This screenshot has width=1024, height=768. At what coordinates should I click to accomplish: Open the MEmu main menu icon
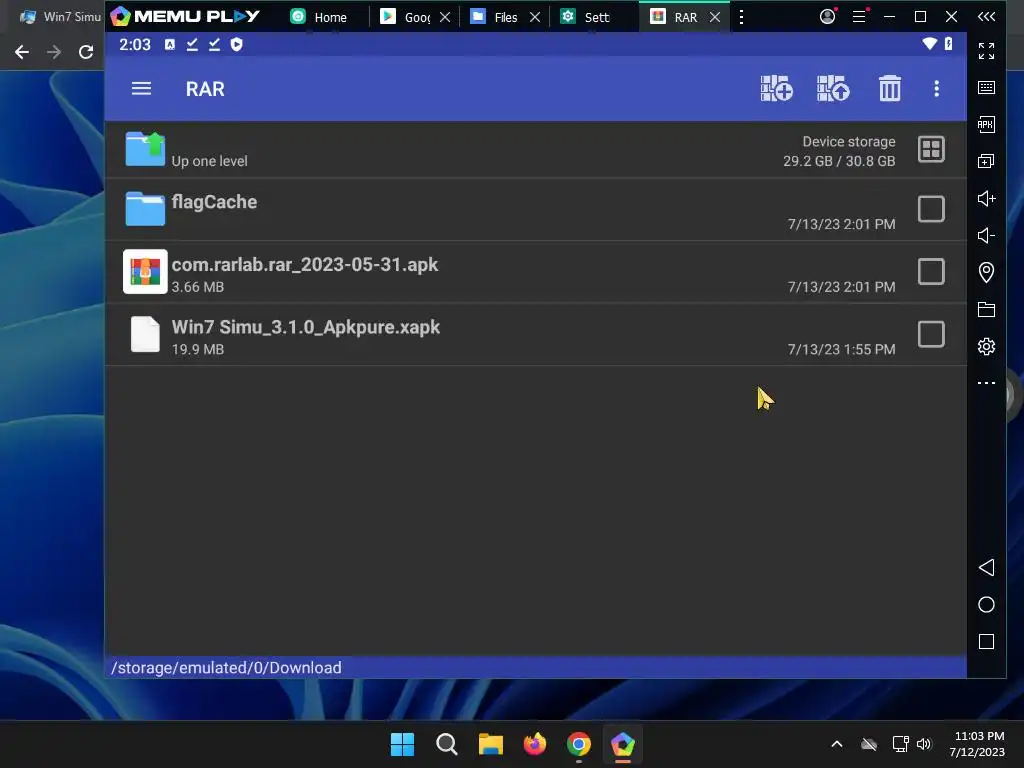point(859,16)
